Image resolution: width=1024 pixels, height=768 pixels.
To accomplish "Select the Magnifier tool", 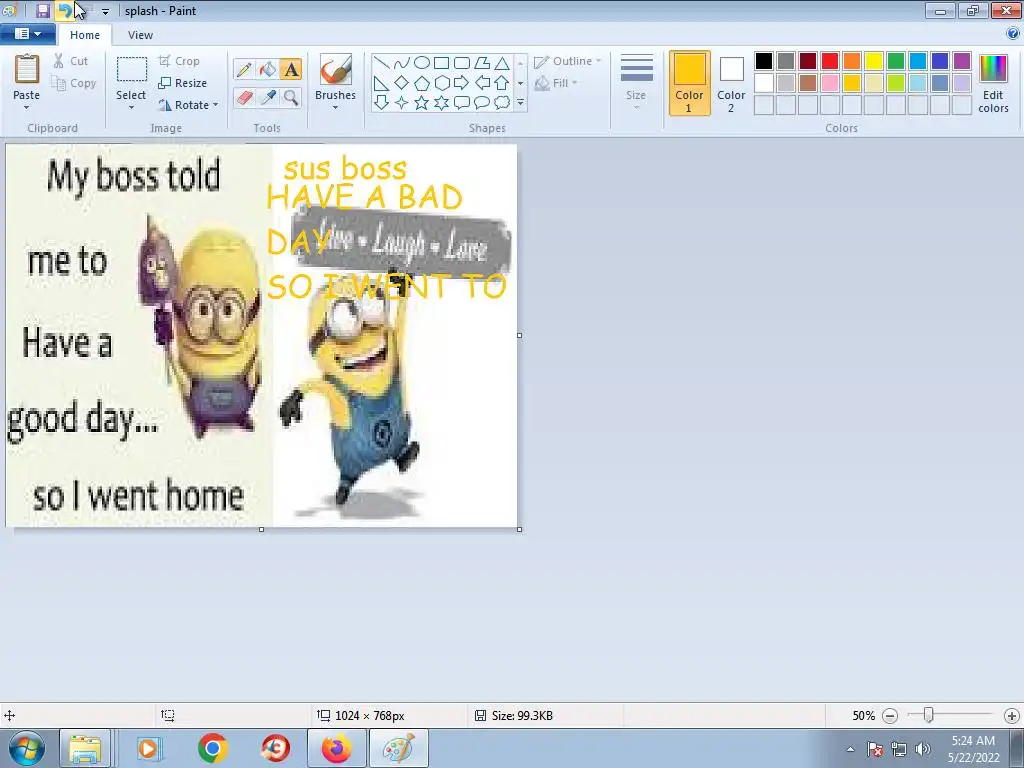I will pyautogui.click(x=291, y=98).
